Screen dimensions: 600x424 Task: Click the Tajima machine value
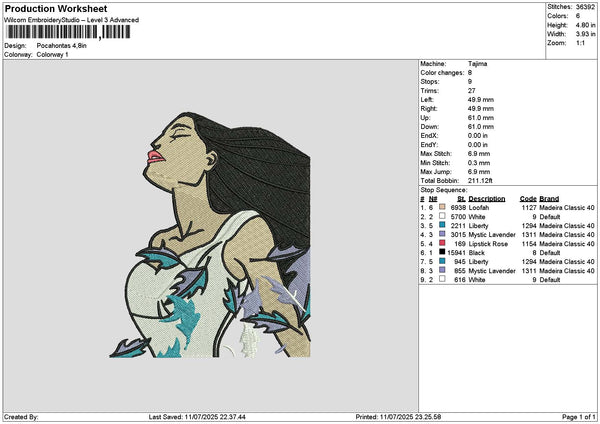(x=478, y=63)
